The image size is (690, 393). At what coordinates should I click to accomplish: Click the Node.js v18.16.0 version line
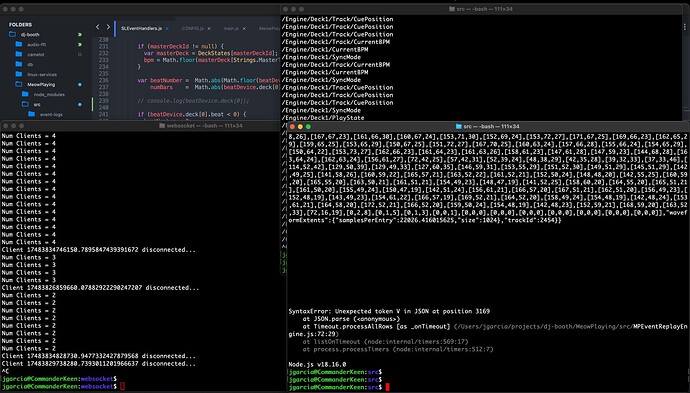click(317, 364)
